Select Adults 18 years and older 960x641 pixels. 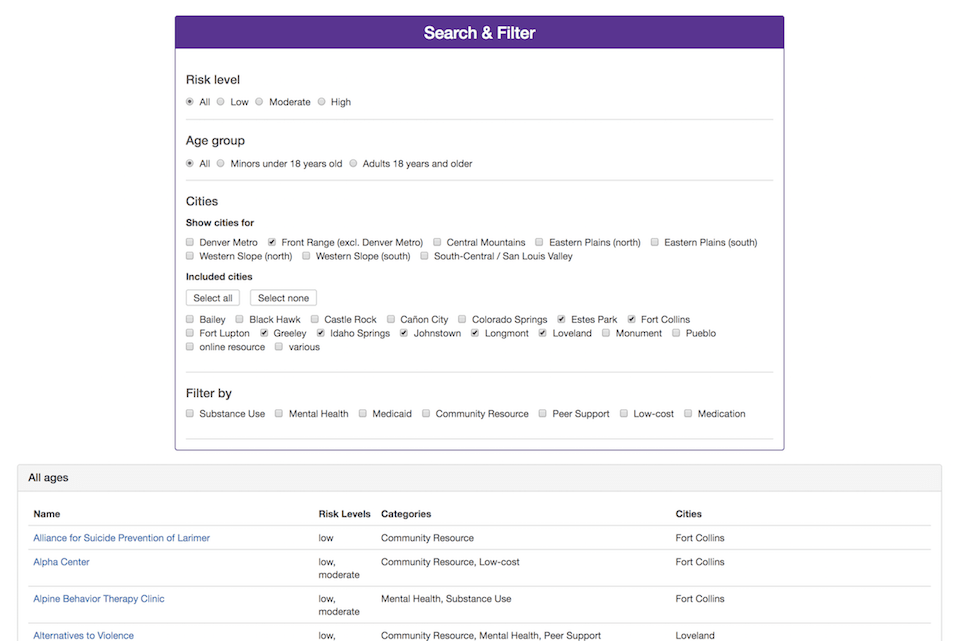[353, 163]
